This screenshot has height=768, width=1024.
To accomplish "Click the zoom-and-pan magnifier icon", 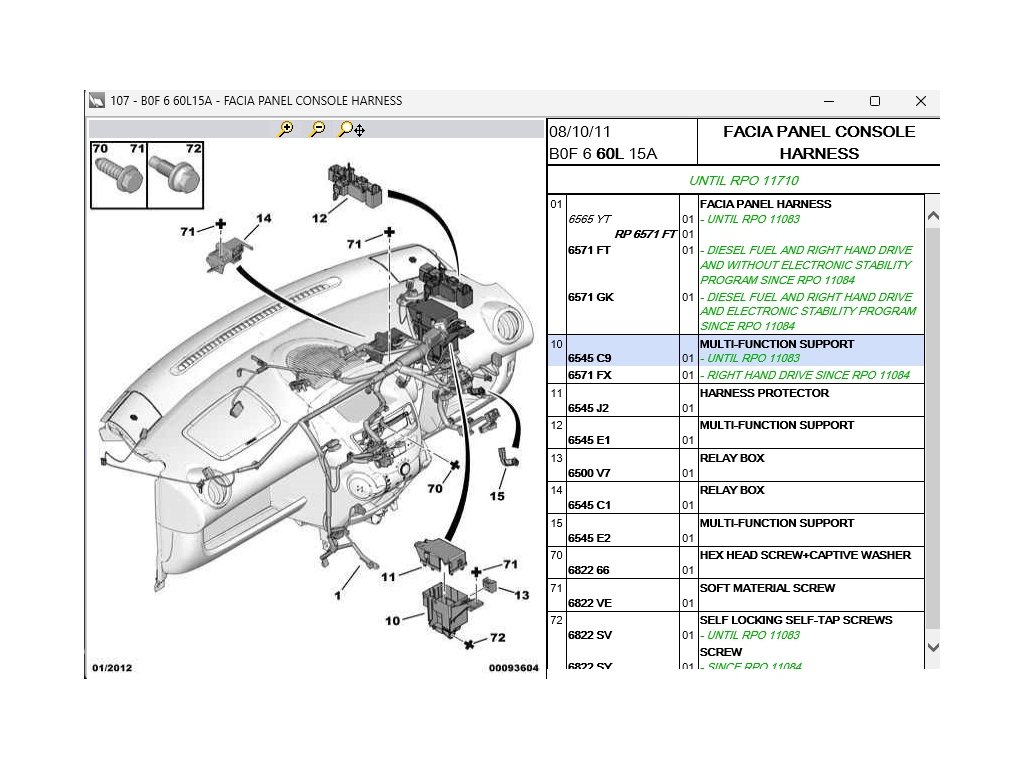I will point(351,129).
